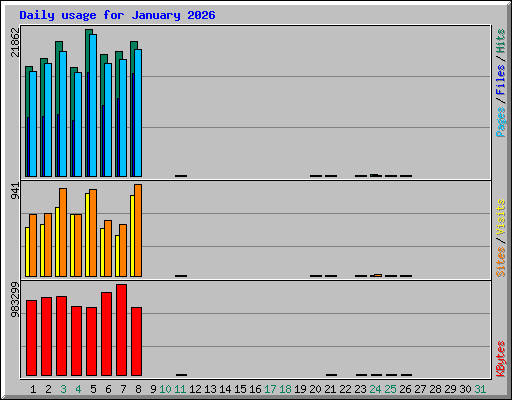Click day 7 on the x-axis
The image size is (512, 400).
pos(123,389)
